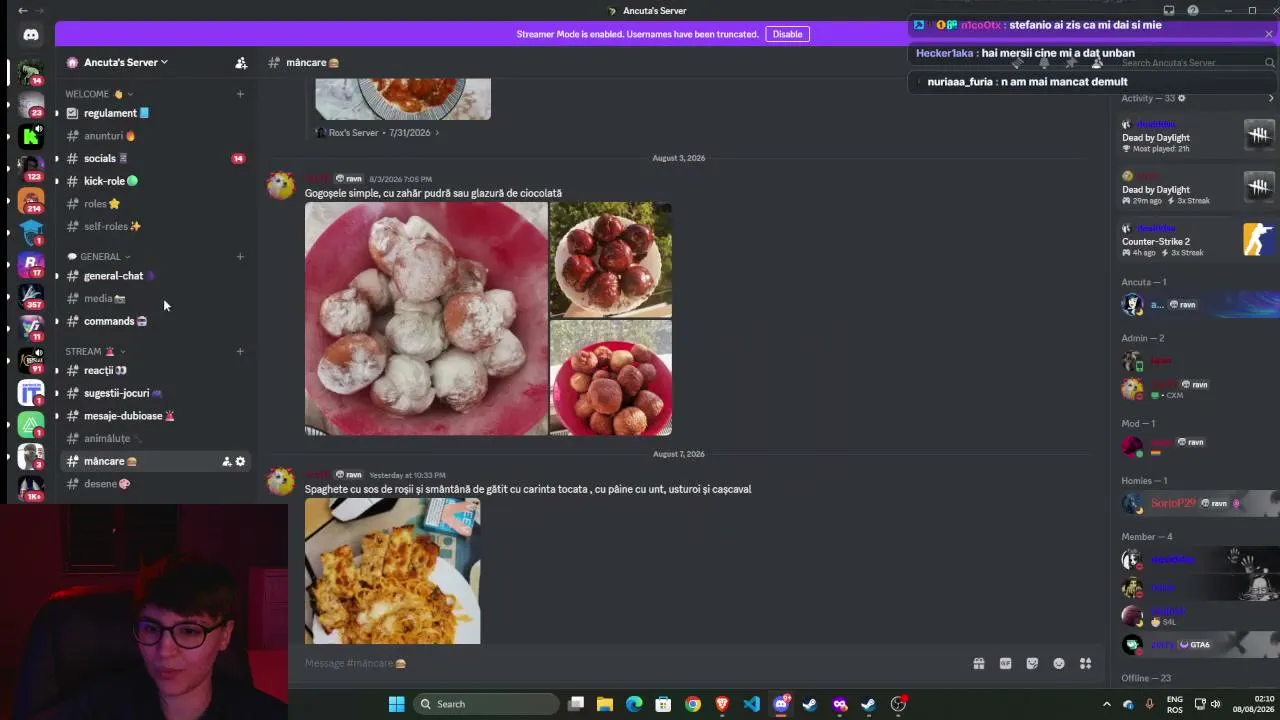Open regulament channel
Screen dimensions: 1280x720
coord(154,113)
